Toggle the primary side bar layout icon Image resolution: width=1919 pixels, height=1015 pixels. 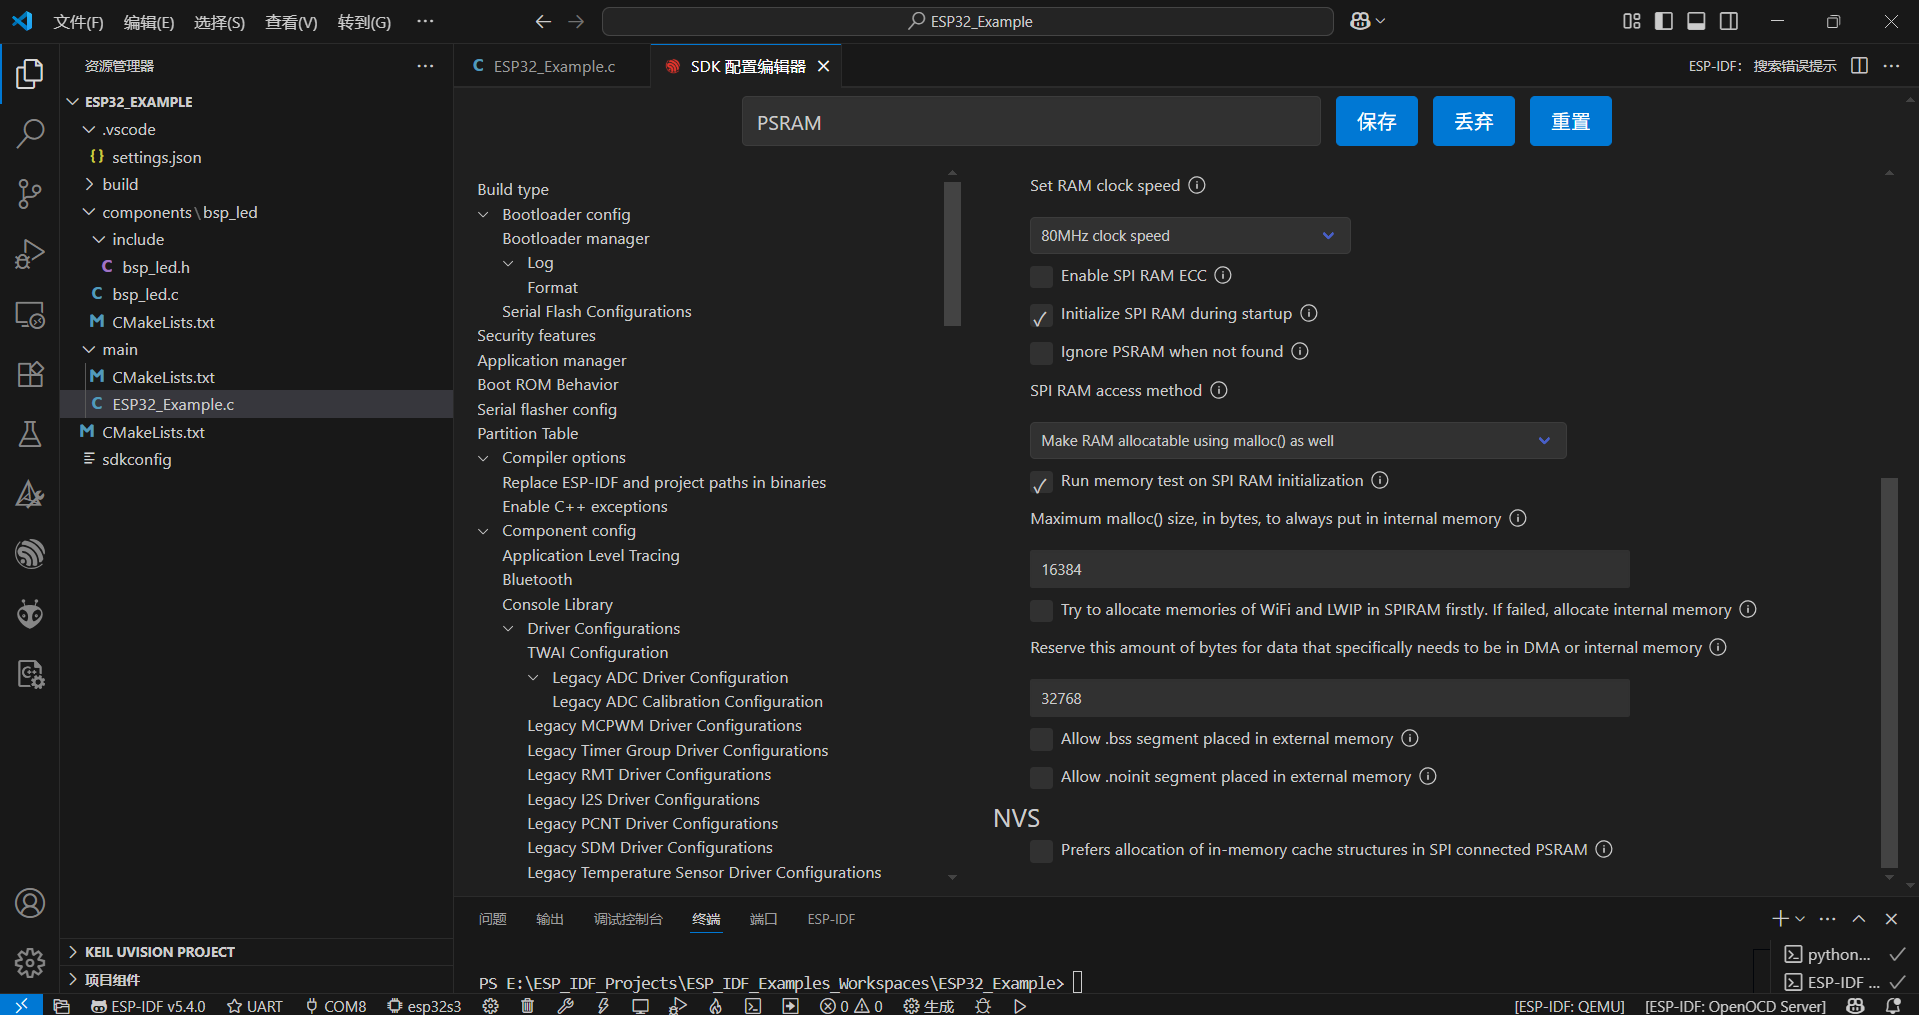[1664, 21]
